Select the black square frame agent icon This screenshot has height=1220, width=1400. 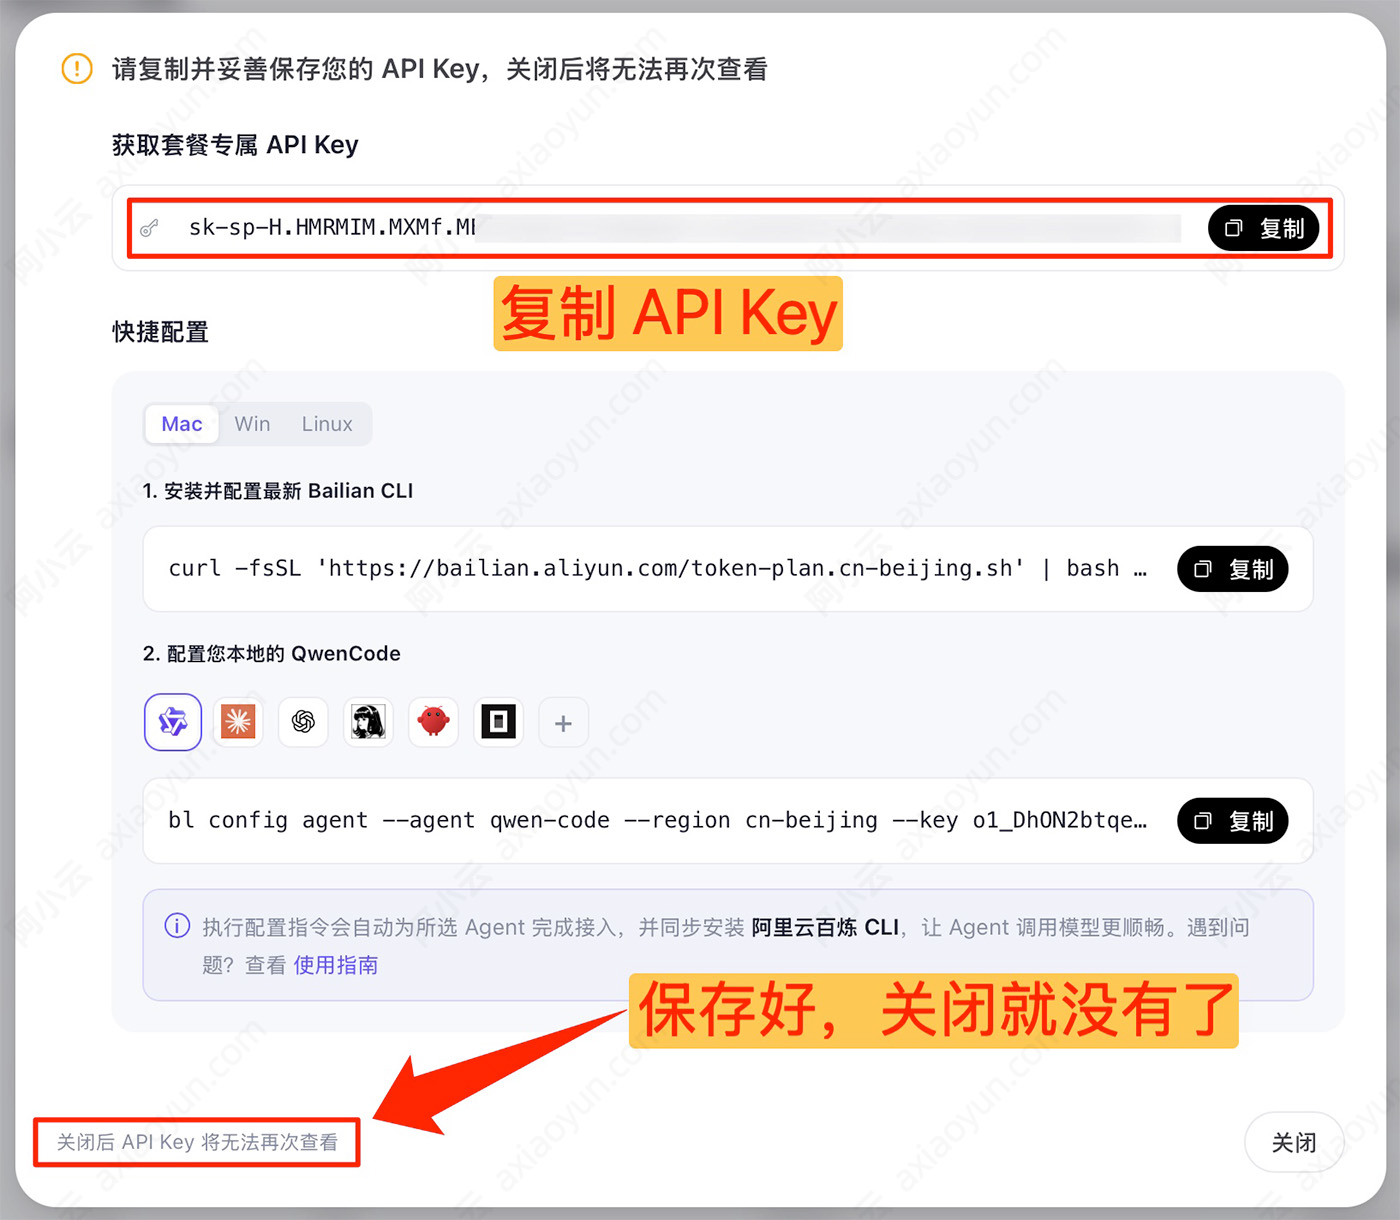tap(498, 722)
